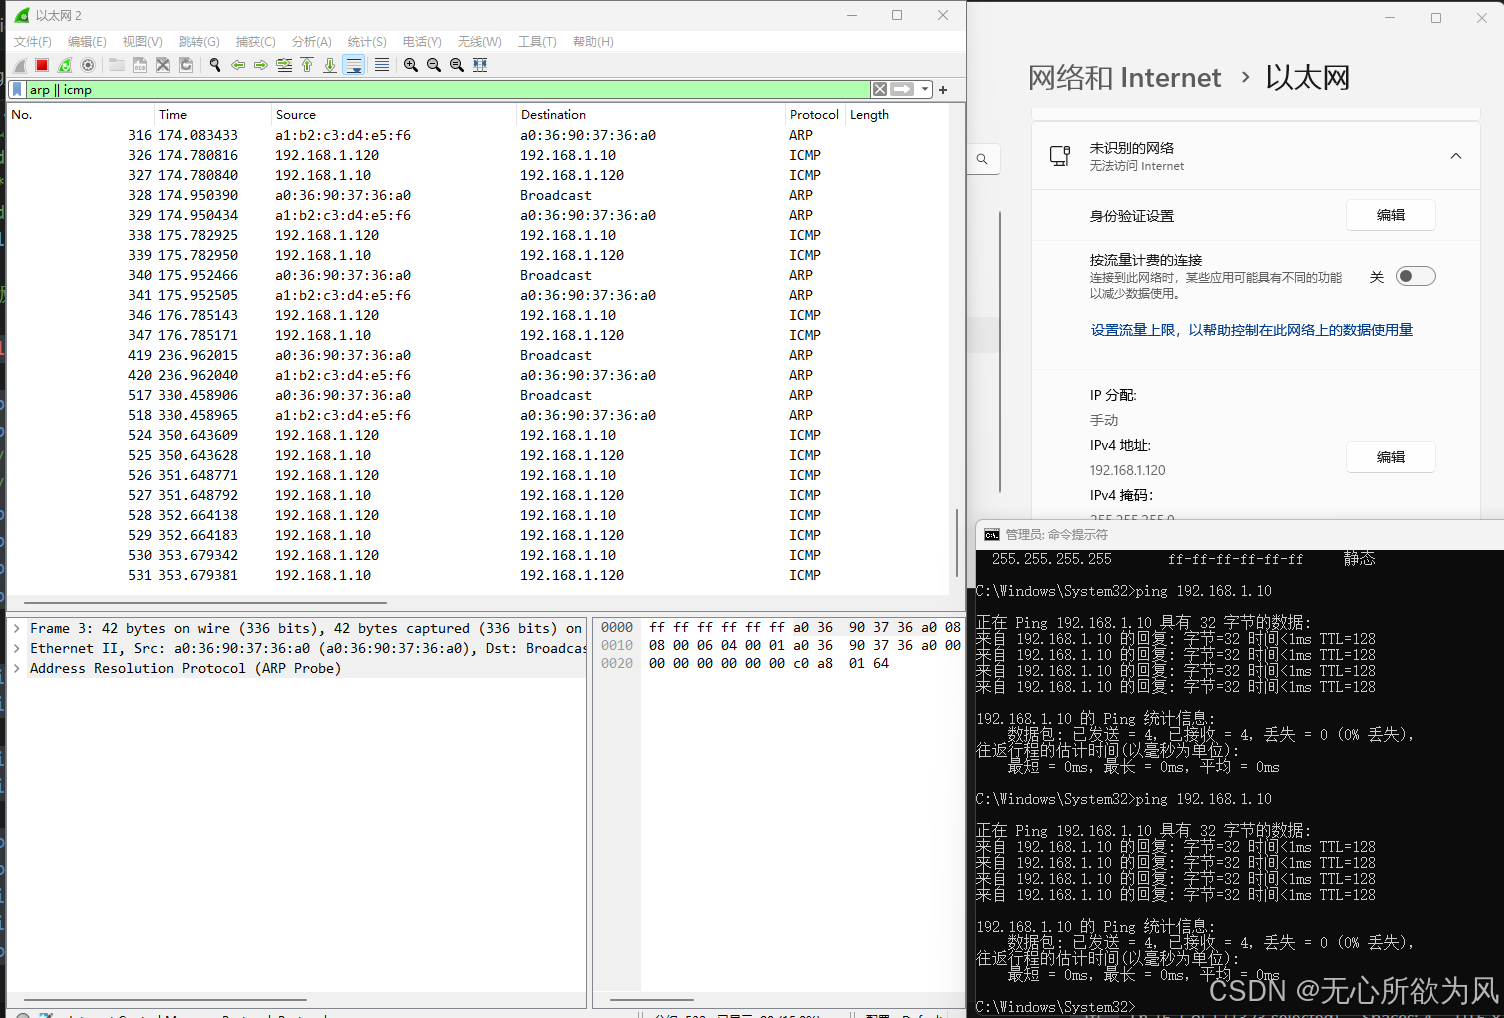Zoom in the packet text

[411, 65]
